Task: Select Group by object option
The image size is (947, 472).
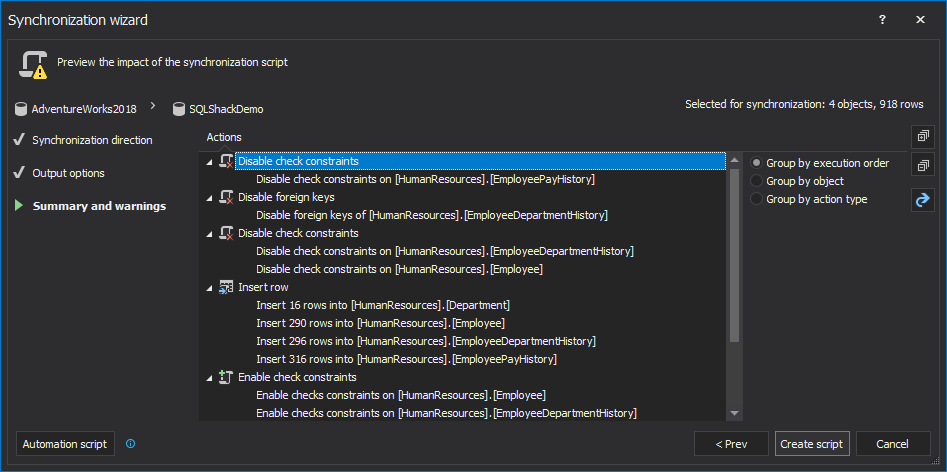Action: [757, 181]
